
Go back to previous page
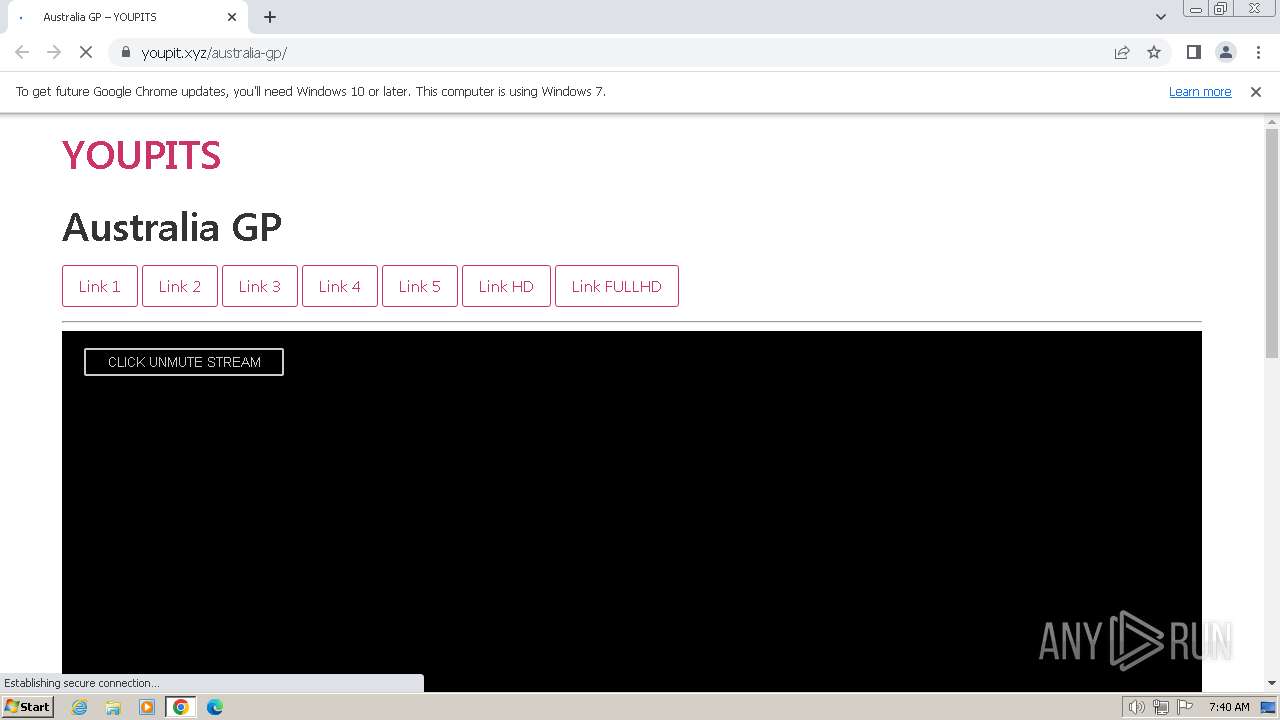tap(22, 52)
